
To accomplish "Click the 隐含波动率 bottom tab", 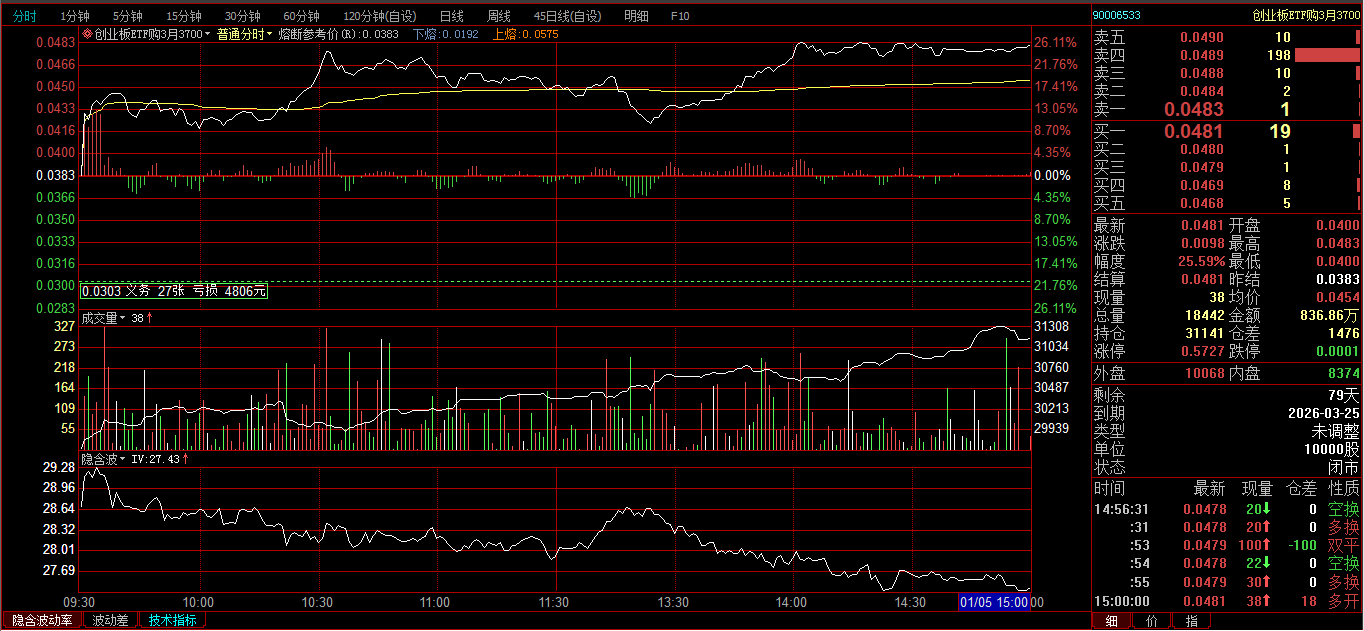I will pyautogui.click(x=41, y=620).
